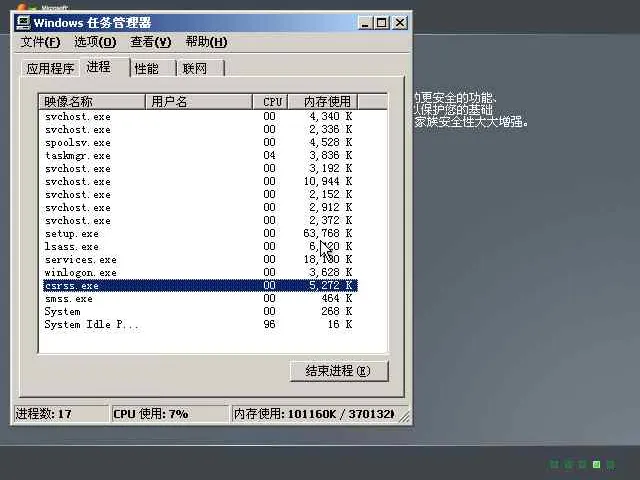Switch to the 应用程序 tab
Image resolution: width=640 pixels, height=480 pixels.
tap(50, 68)
